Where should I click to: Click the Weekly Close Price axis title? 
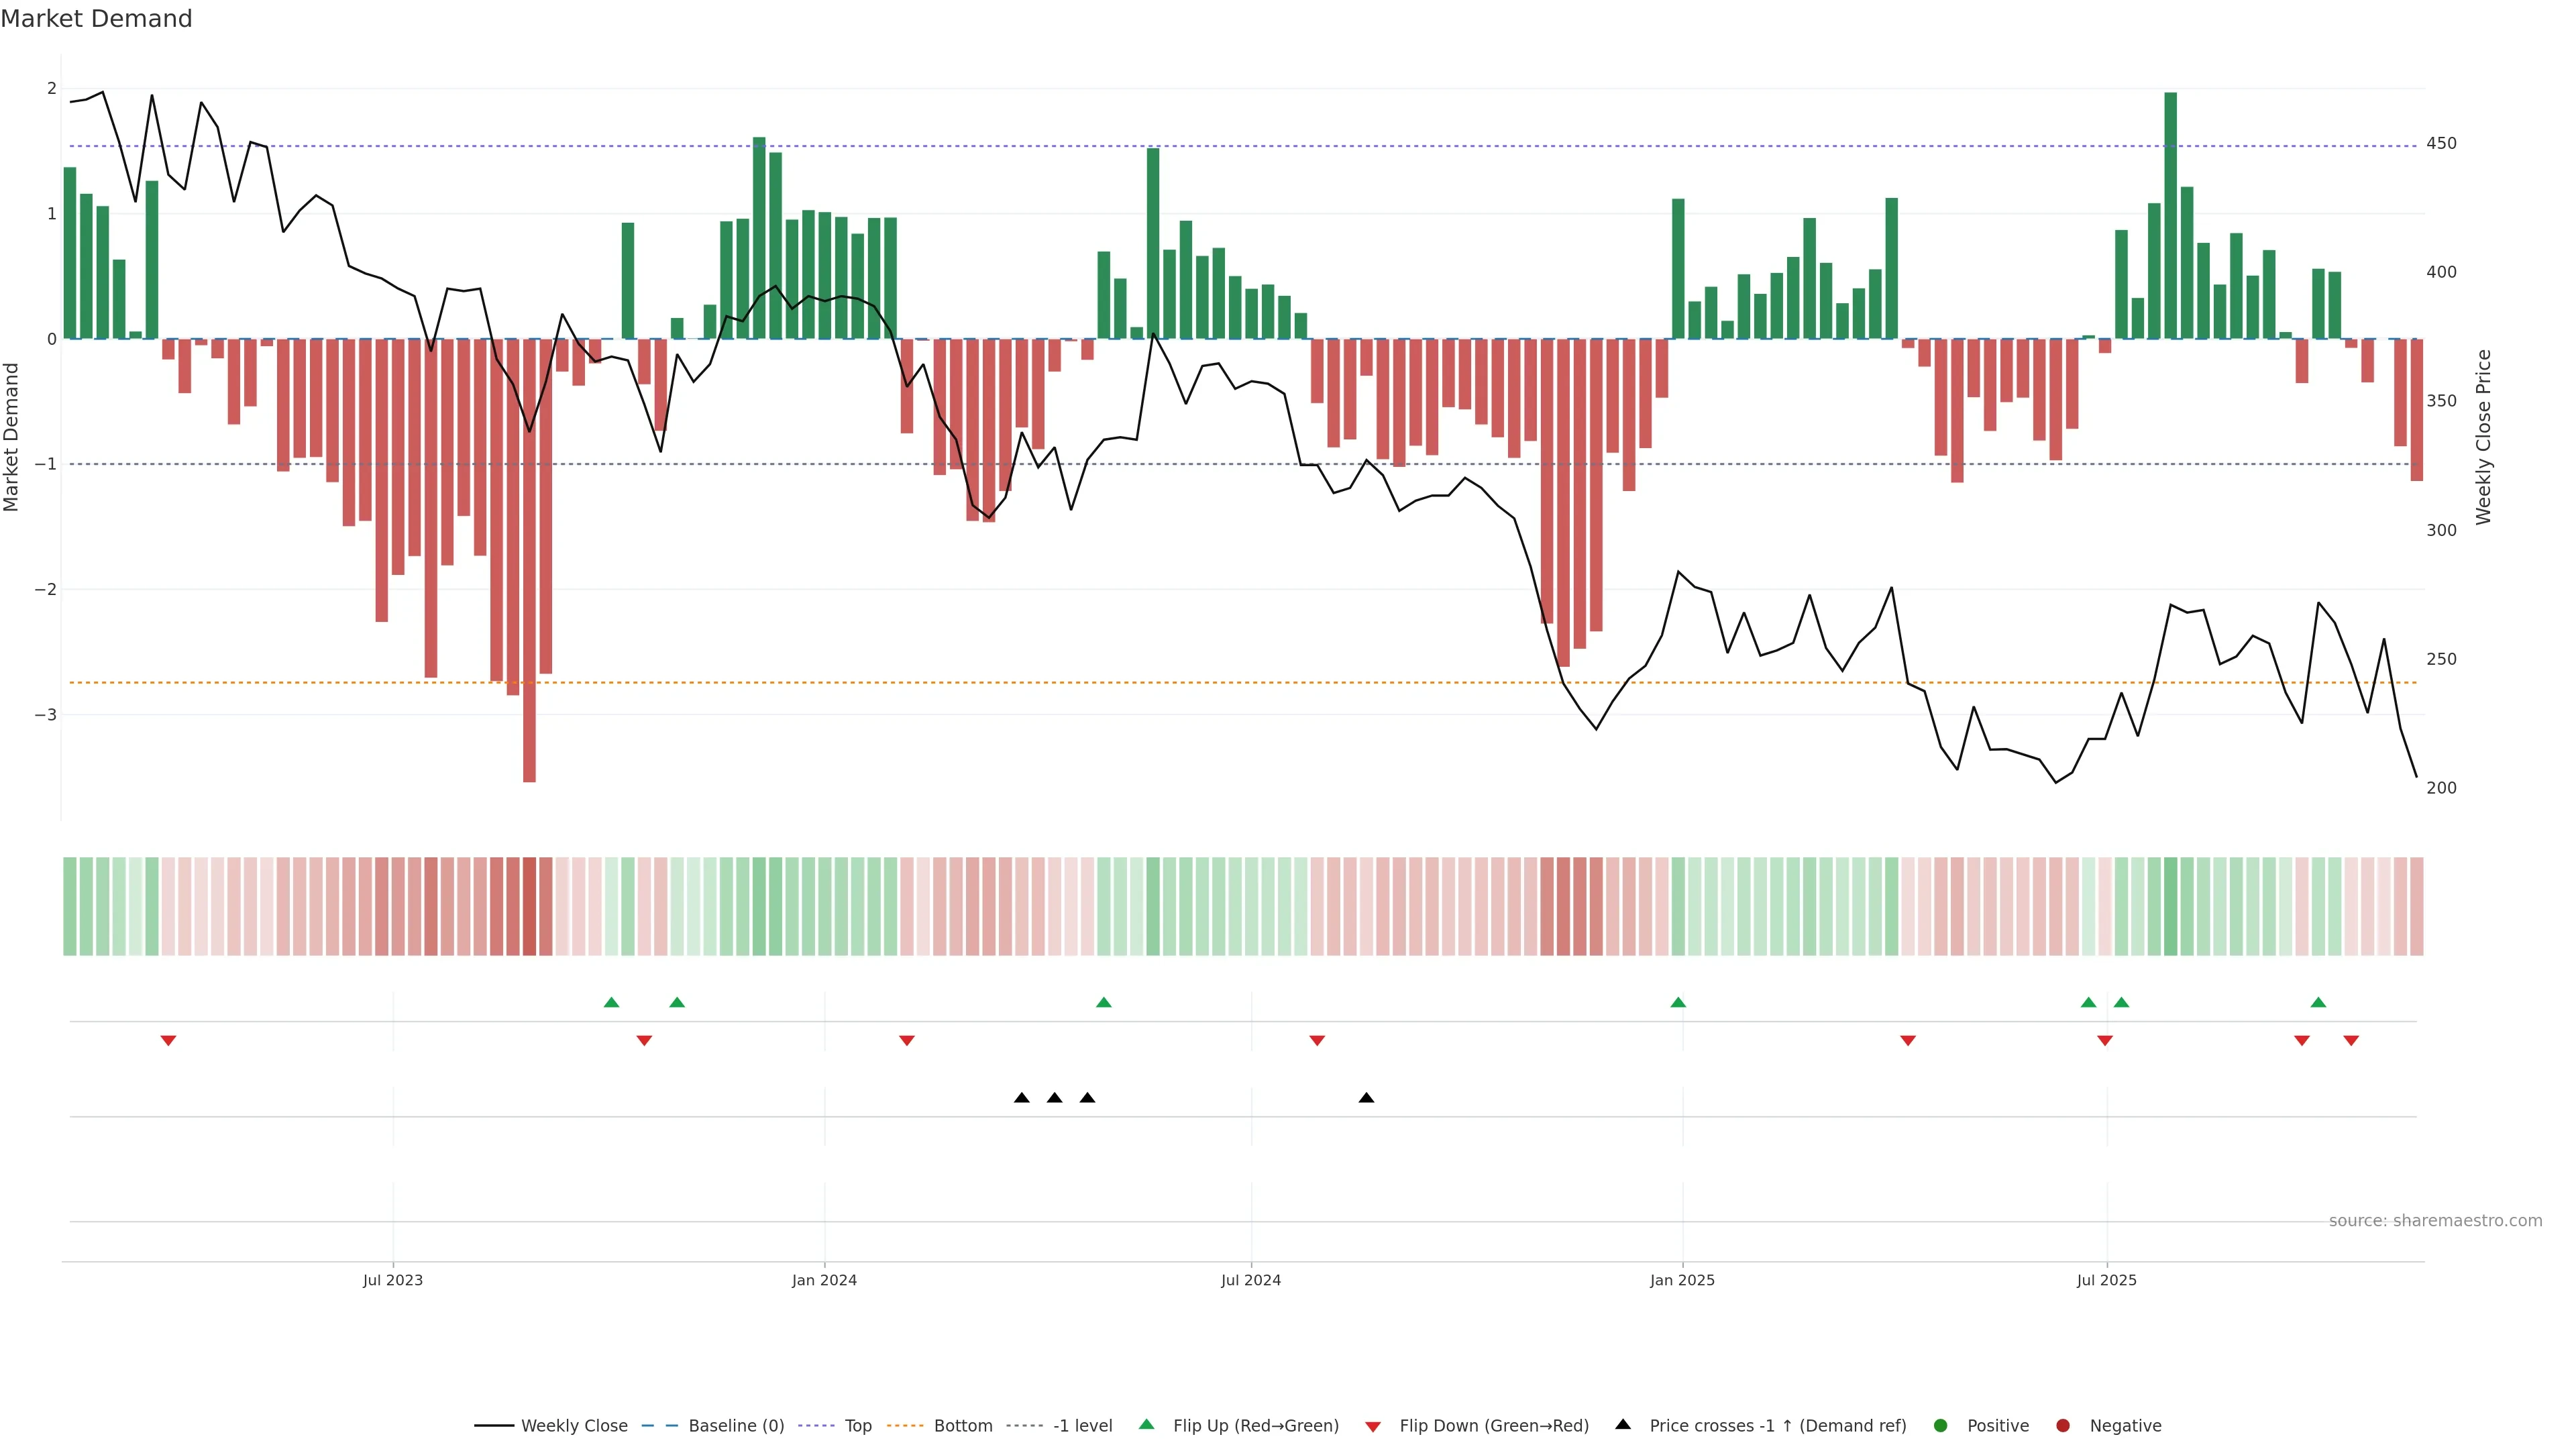point(2483,437)
